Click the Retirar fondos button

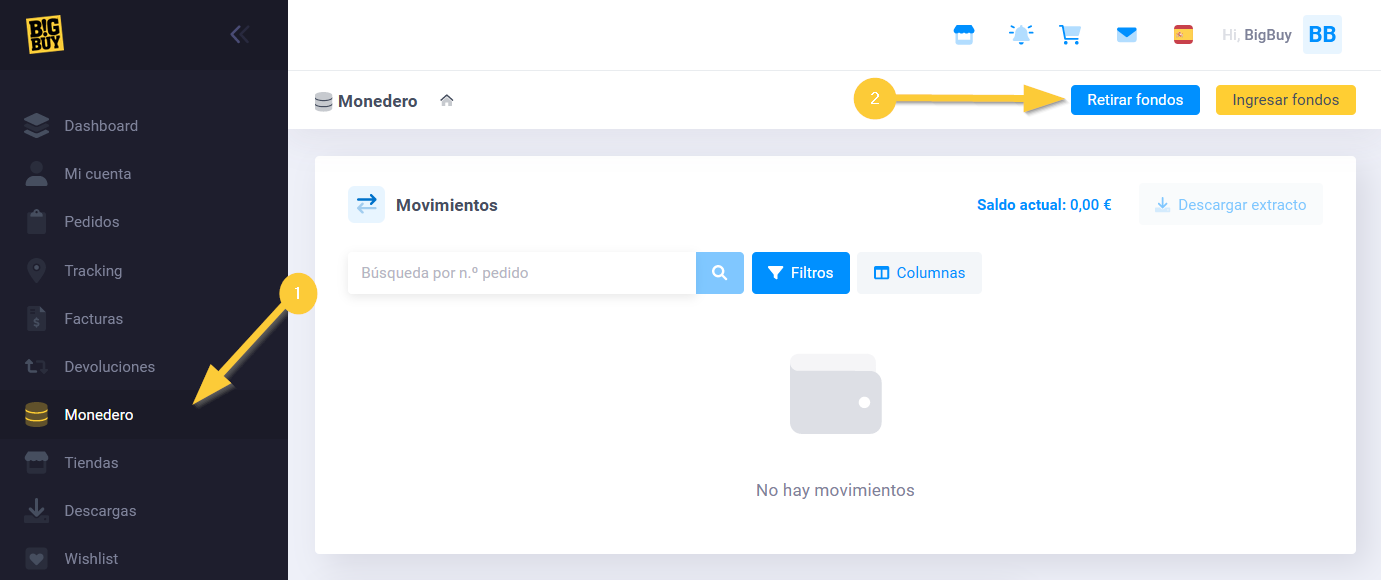[1135, 100]
